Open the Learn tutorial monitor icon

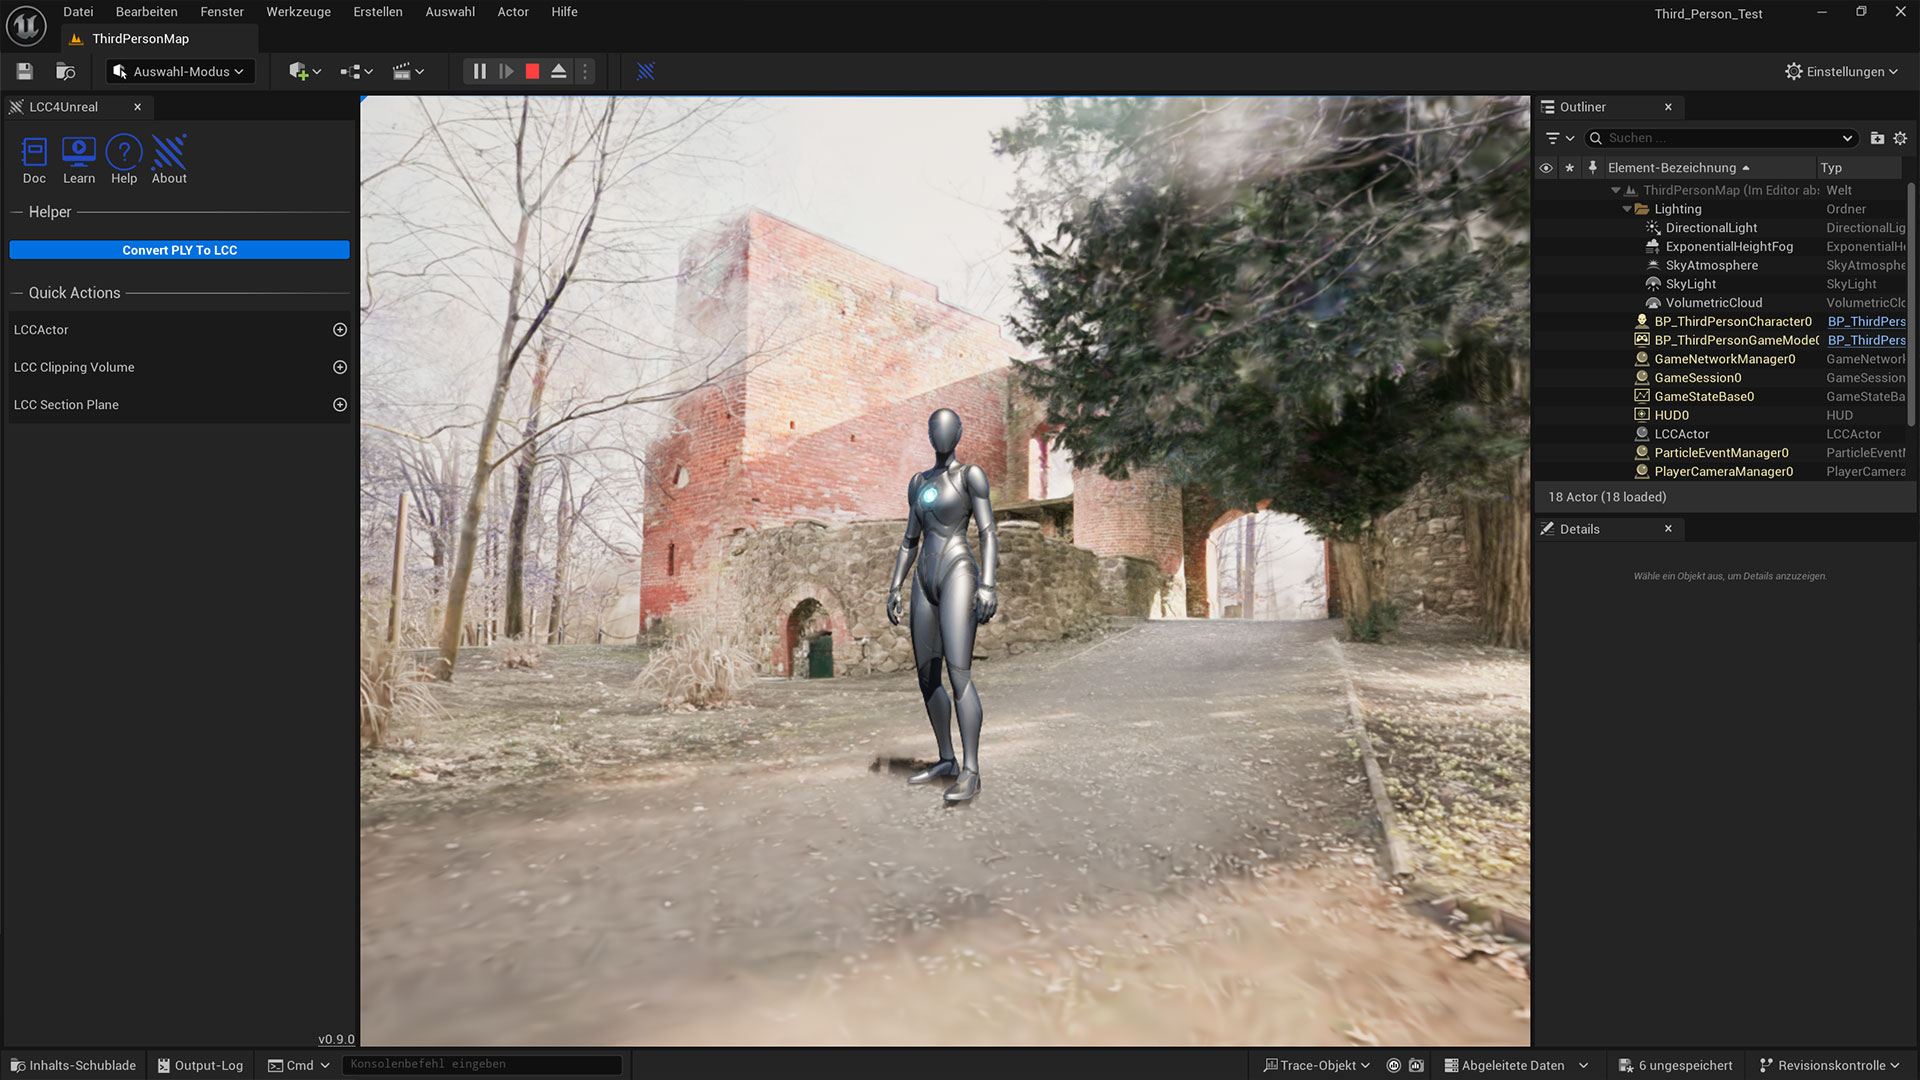pyautogui.click(x=79, y=160)
